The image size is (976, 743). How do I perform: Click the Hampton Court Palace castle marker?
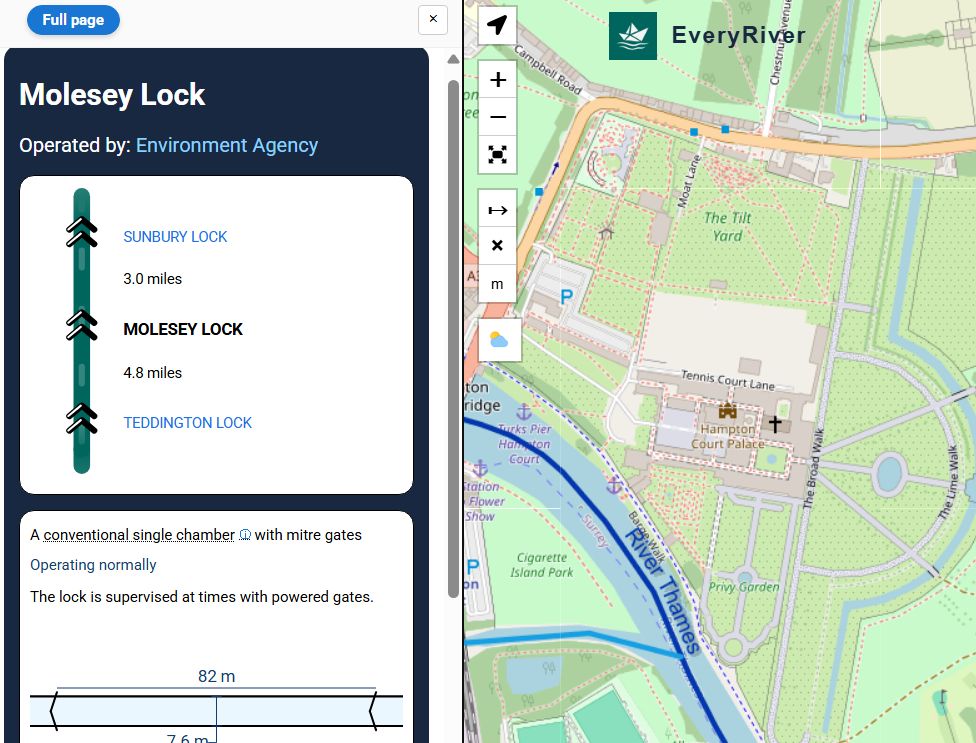pyautogui.click(x=727, y=411)
